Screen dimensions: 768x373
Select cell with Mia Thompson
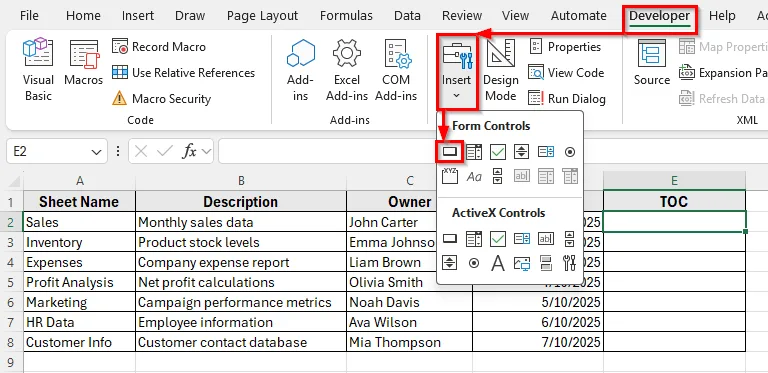pyautogui.click(x=409, y=342)
